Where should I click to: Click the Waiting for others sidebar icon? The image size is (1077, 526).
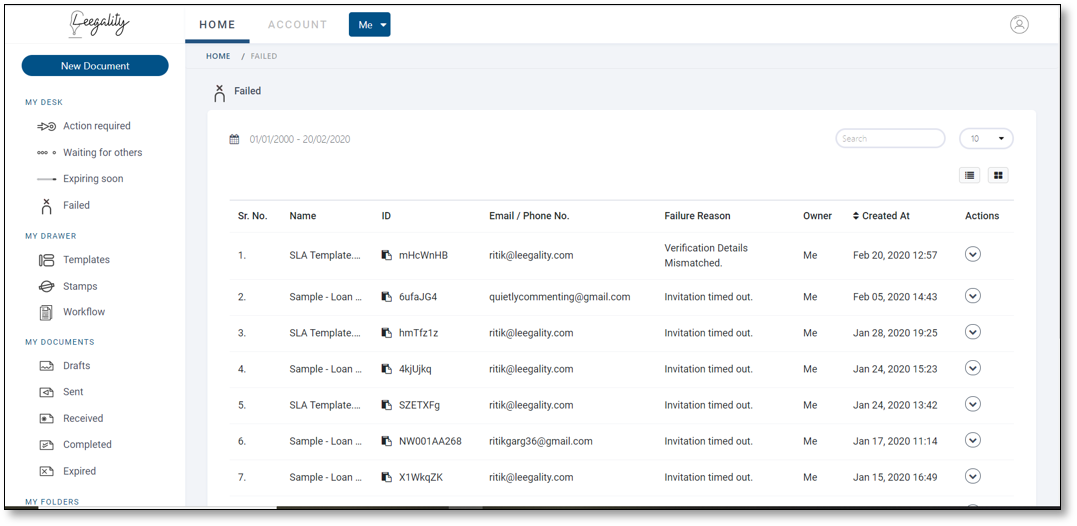pos(46,152)
